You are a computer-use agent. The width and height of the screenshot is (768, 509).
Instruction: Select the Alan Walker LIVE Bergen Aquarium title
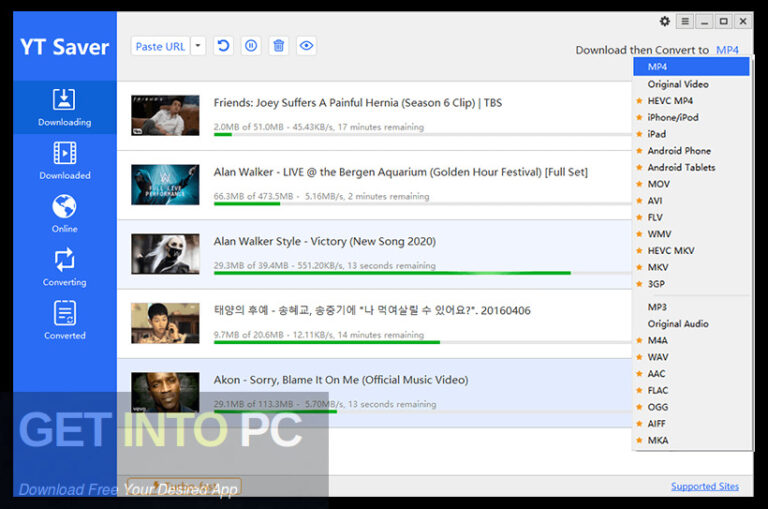[x=401, y=172]
